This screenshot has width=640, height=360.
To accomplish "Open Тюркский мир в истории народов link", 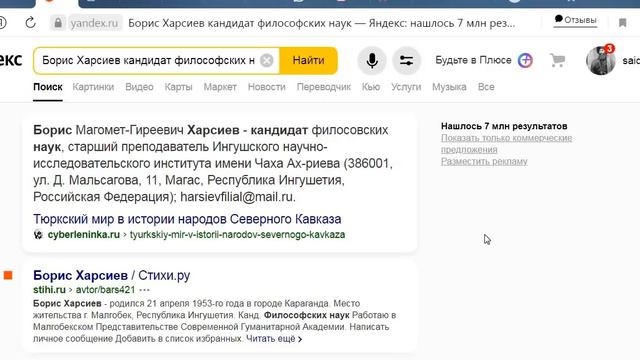I will [187, 219].
